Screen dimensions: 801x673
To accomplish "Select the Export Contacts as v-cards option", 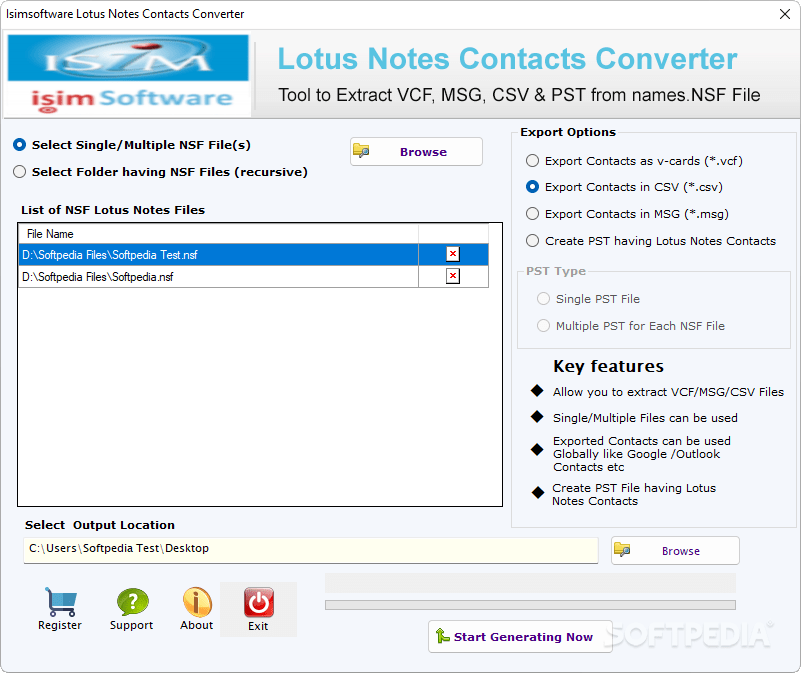I will pos(531,161).
